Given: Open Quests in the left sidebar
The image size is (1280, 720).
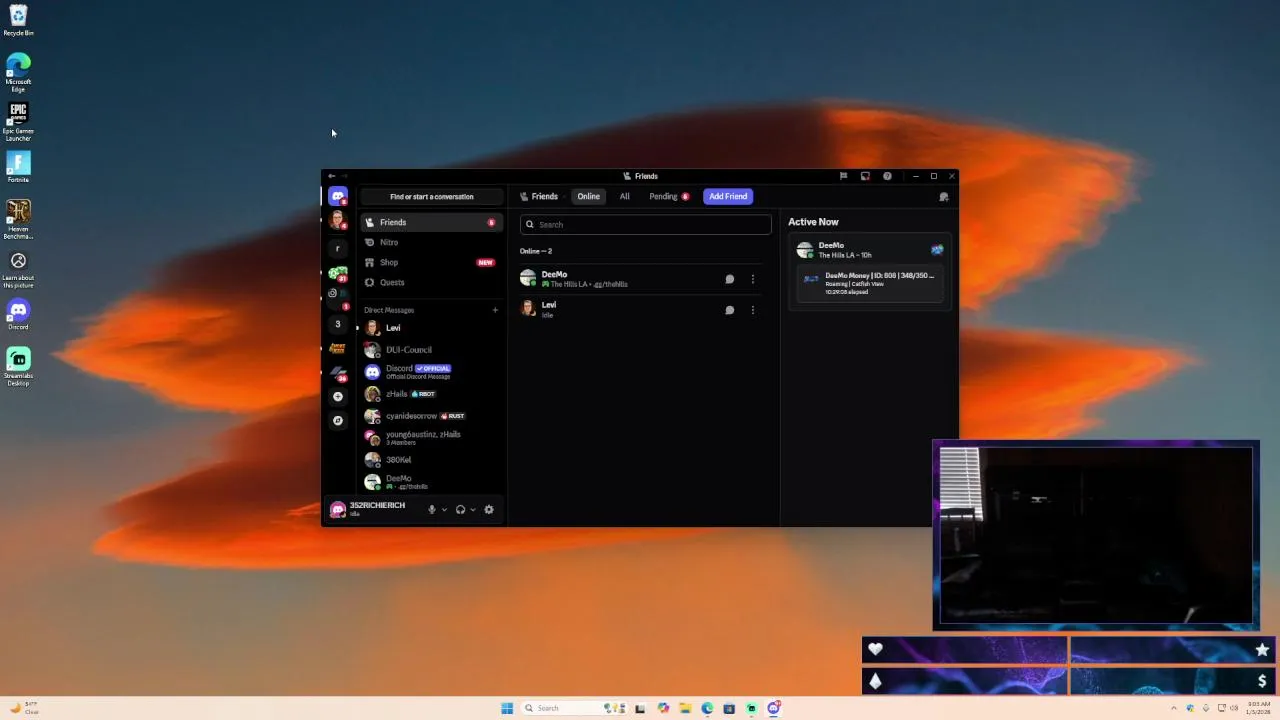Looking at the screenshot, I should click(x=432, y=282).
